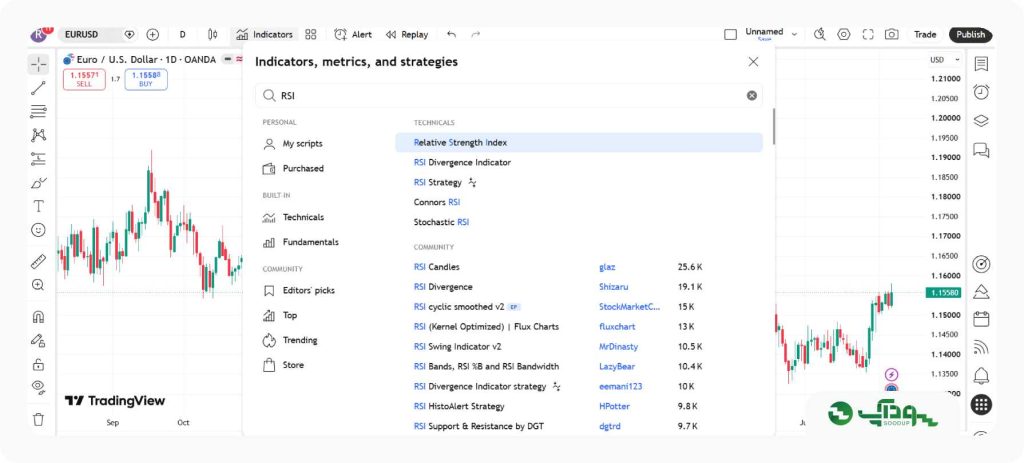Open author fluxchart profile link
Viewport: 1024px width, 463px height.
tap(616, 327)
